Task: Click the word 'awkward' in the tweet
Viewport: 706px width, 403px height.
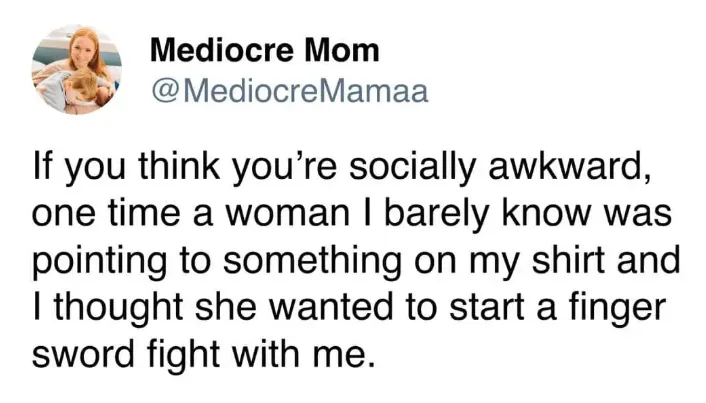Action: click(x=569, y=168)
